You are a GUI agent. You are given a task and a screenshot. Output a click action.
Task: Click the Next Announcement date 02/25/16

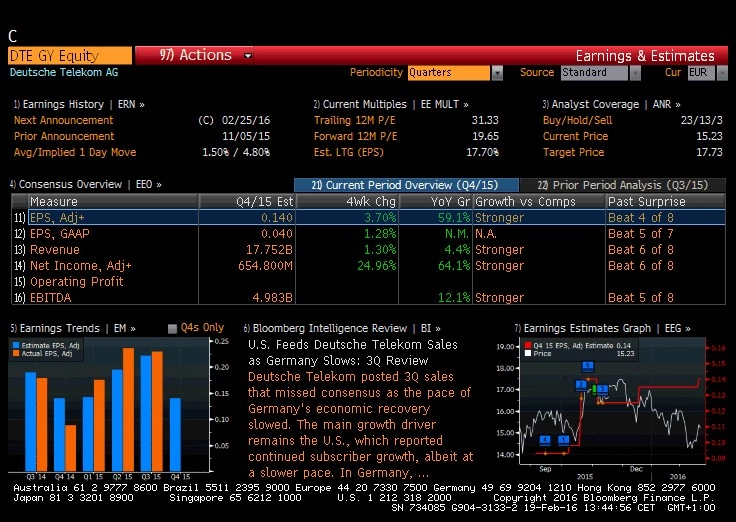coord(246,120)
